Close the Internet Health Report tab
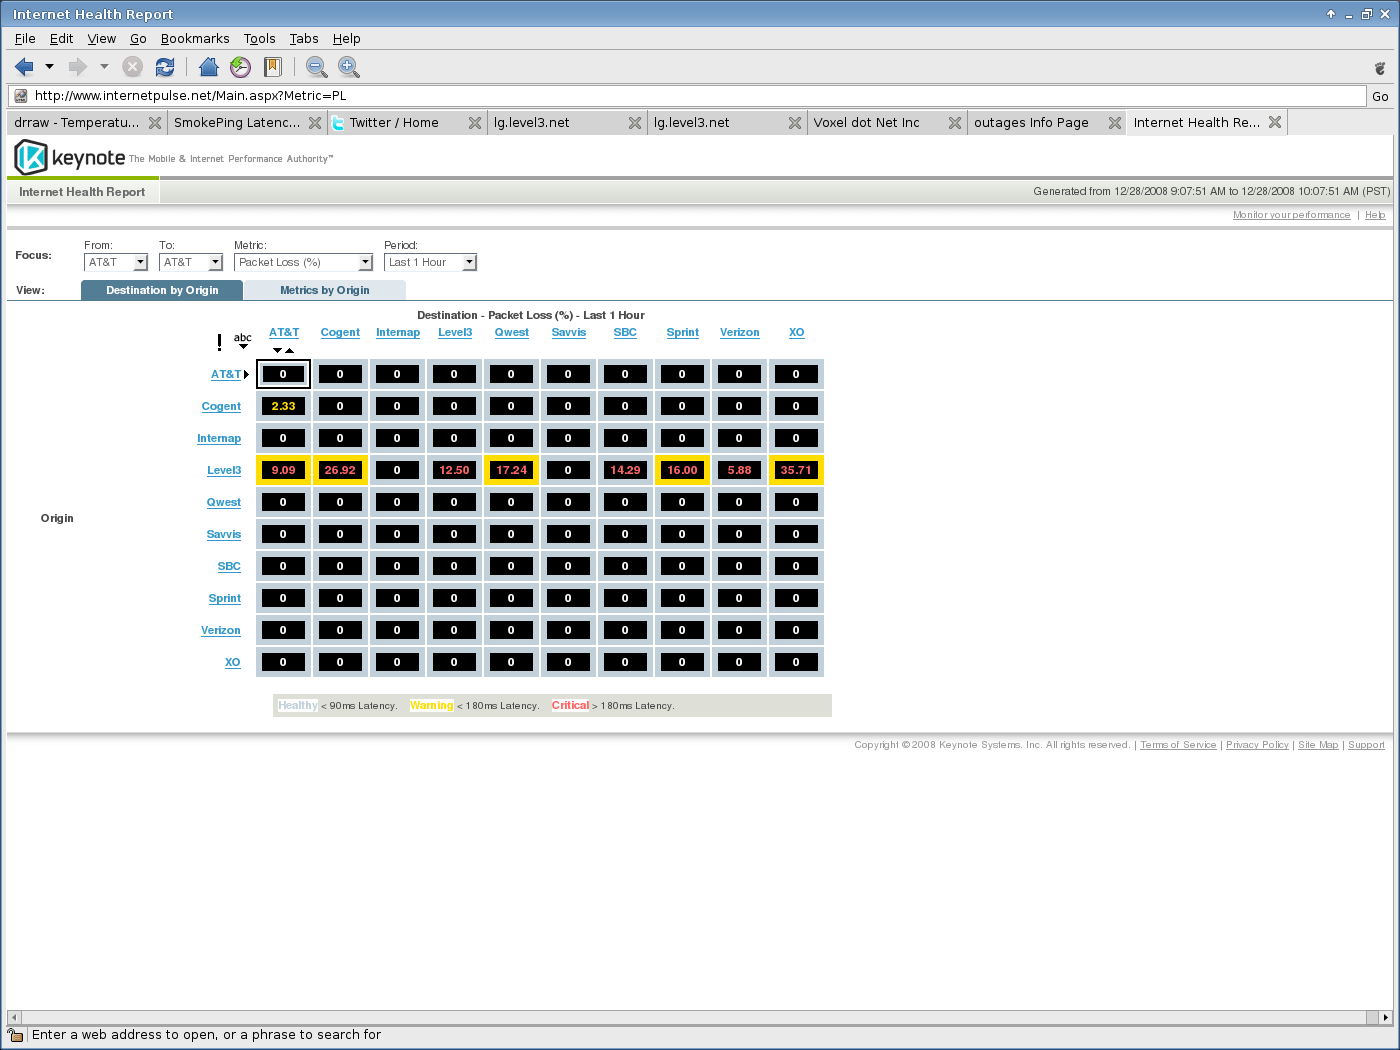This screenshot has height=1050, width=1400. 1275,122
